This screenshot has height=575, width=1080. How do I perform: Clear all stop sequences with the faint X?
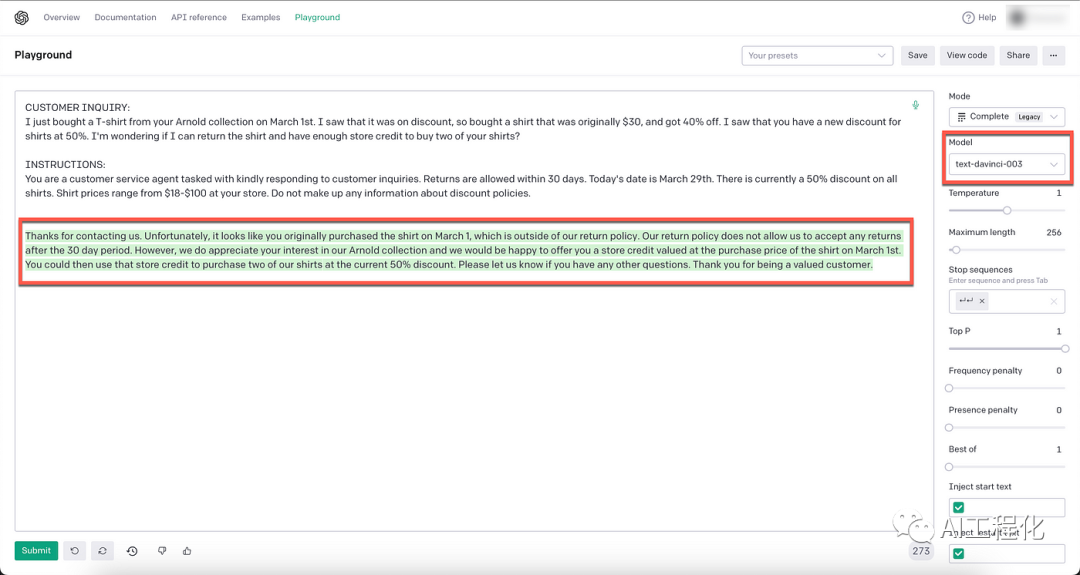[1053, 302]
